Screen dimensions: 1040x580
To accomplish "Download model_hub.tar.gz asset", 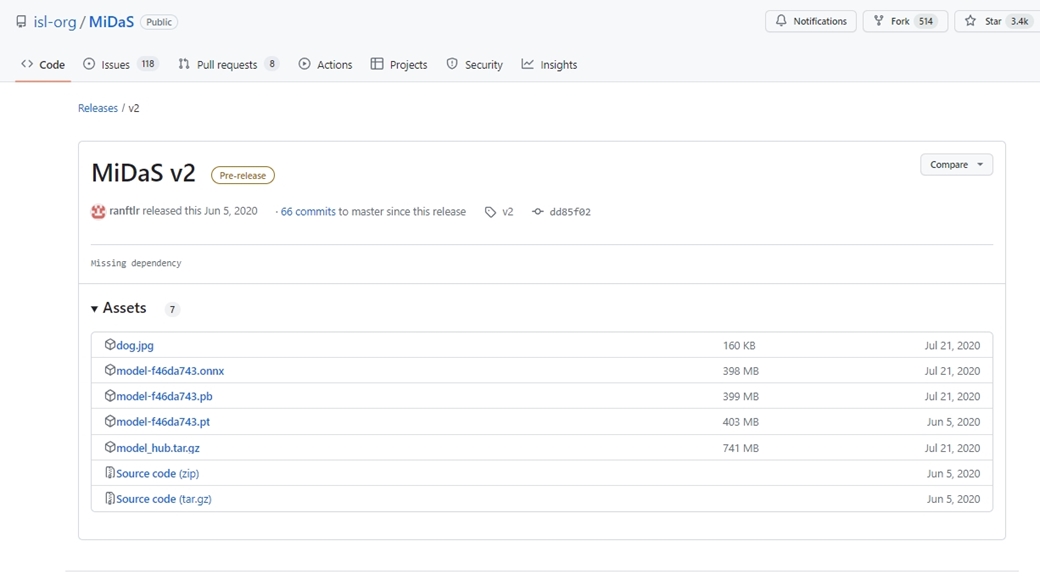I will pos(158,448).
